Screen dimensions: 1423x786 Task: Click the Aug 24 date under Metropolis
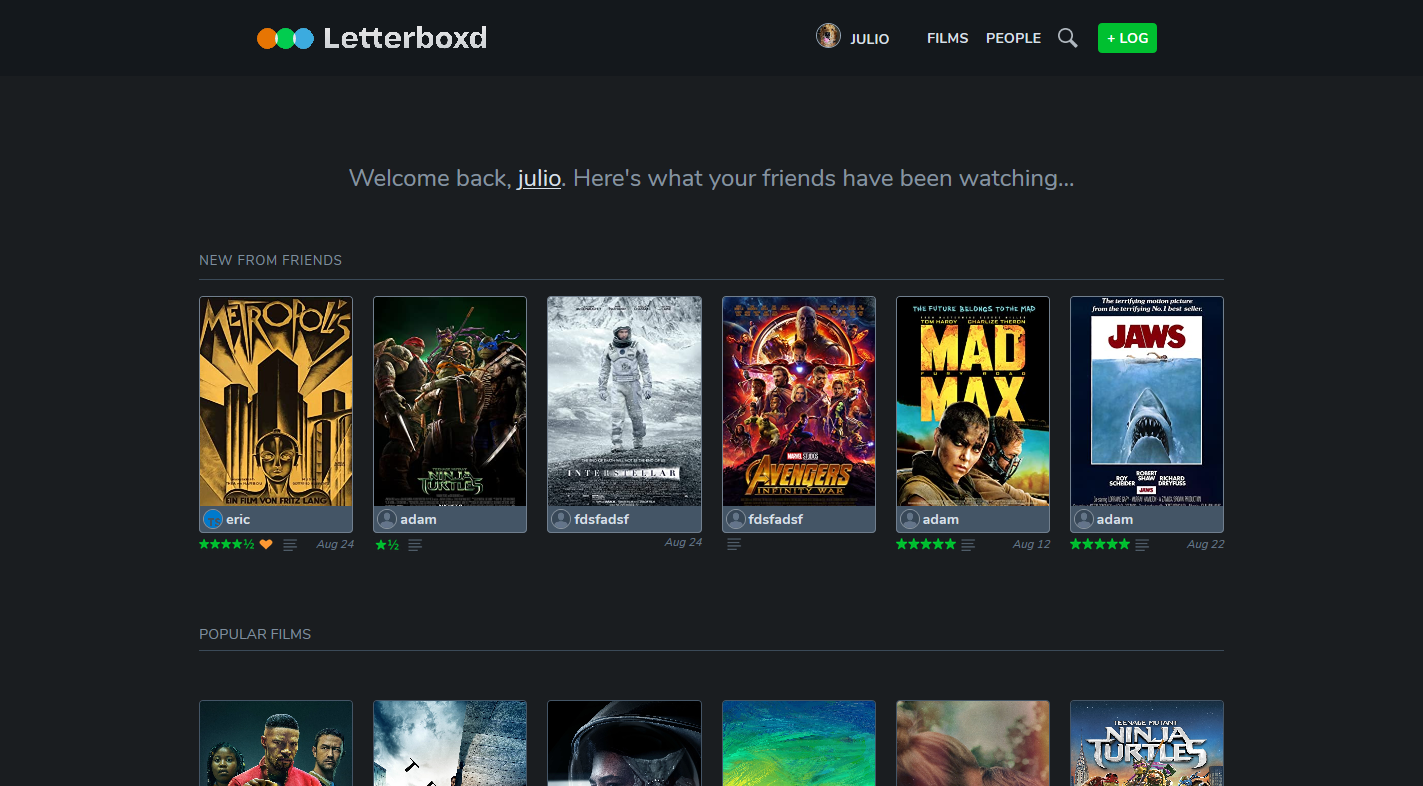click(x=335, y=544)
